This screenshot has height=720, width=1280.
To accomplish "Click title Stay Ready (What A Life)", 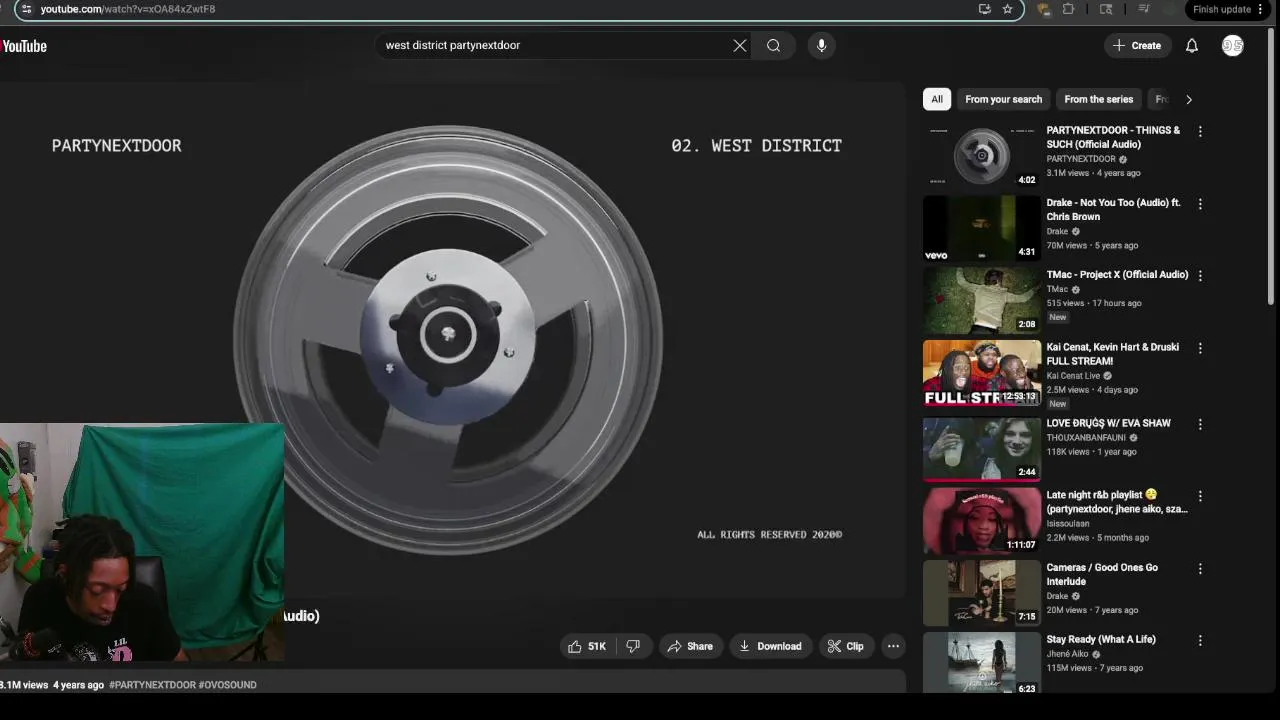I will 1101,640.
